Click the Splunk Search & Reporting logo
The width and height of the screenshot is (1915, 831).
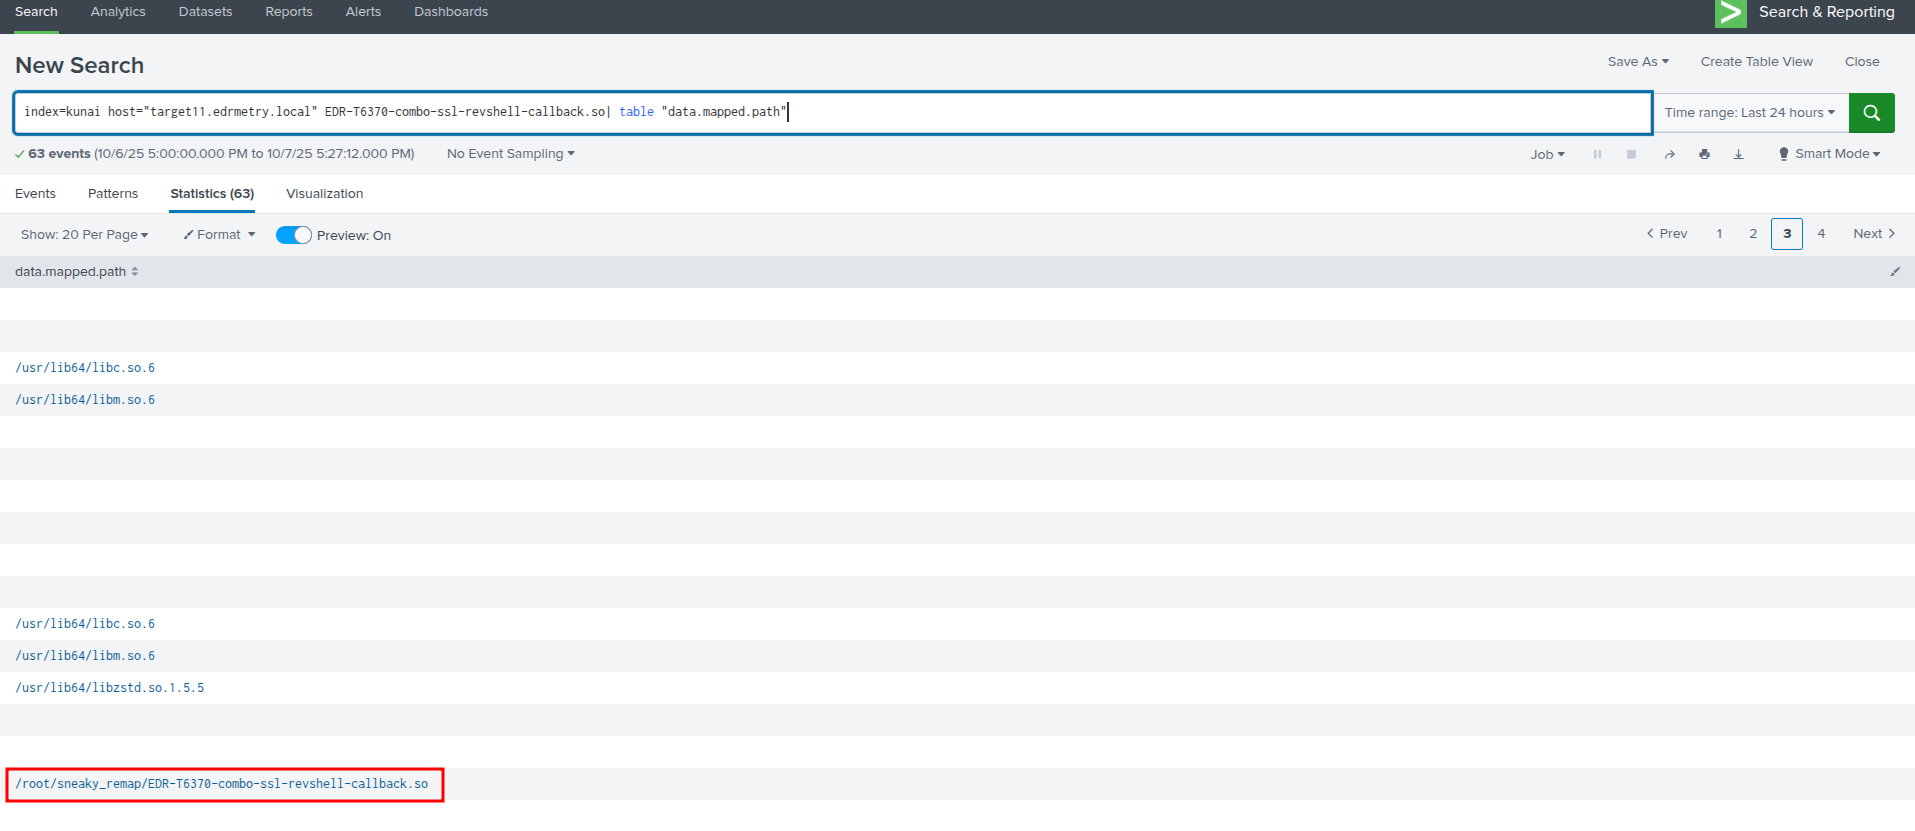[x=1730, y=13]
